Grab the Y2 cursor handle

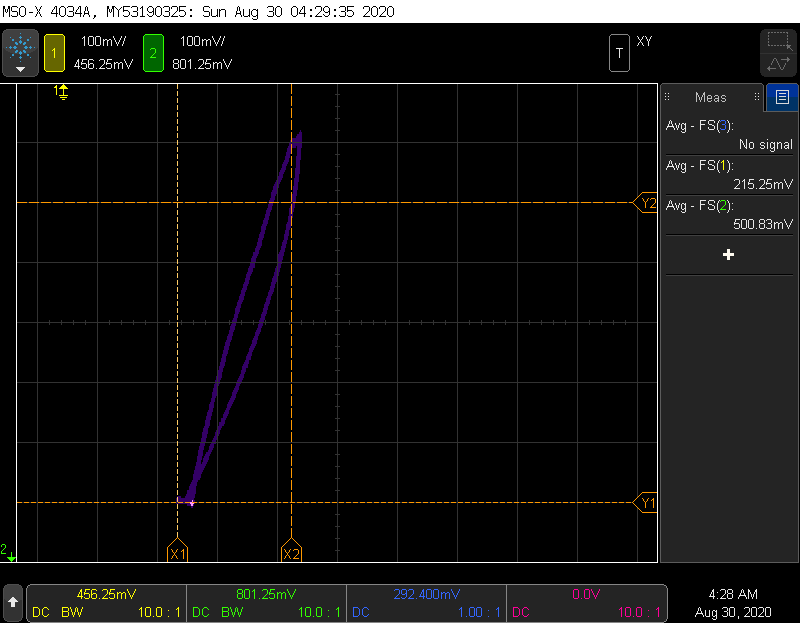click(647, 203)
